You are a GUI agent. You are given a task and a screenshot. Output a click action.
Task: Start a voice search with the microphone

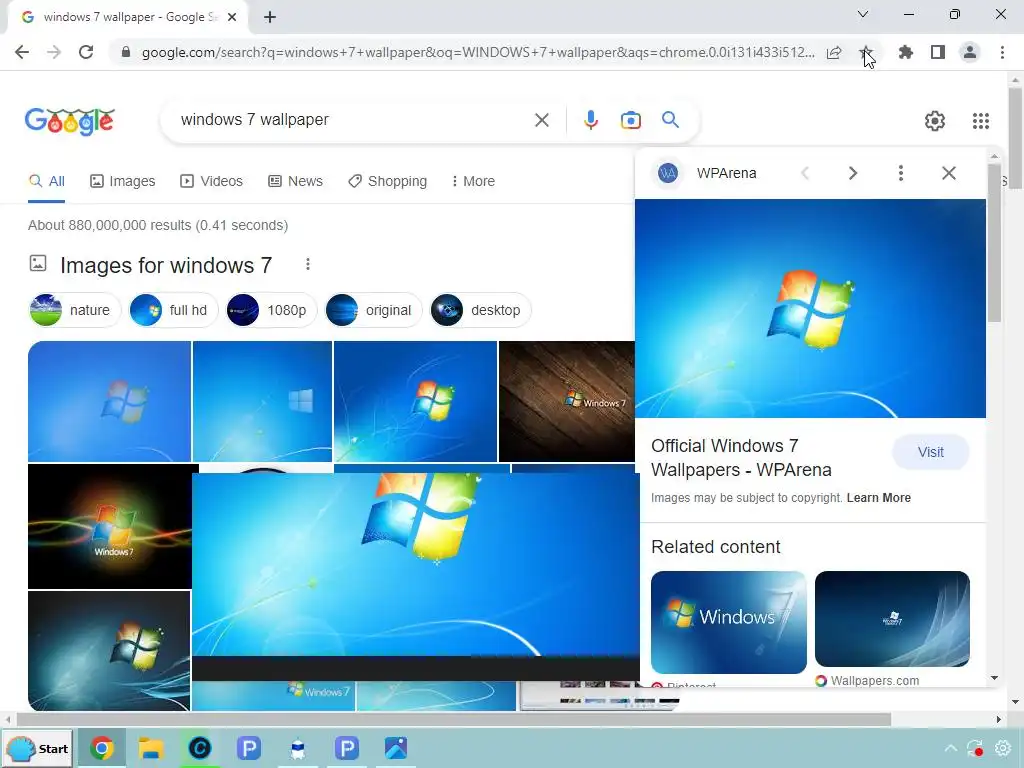point(590,120)
